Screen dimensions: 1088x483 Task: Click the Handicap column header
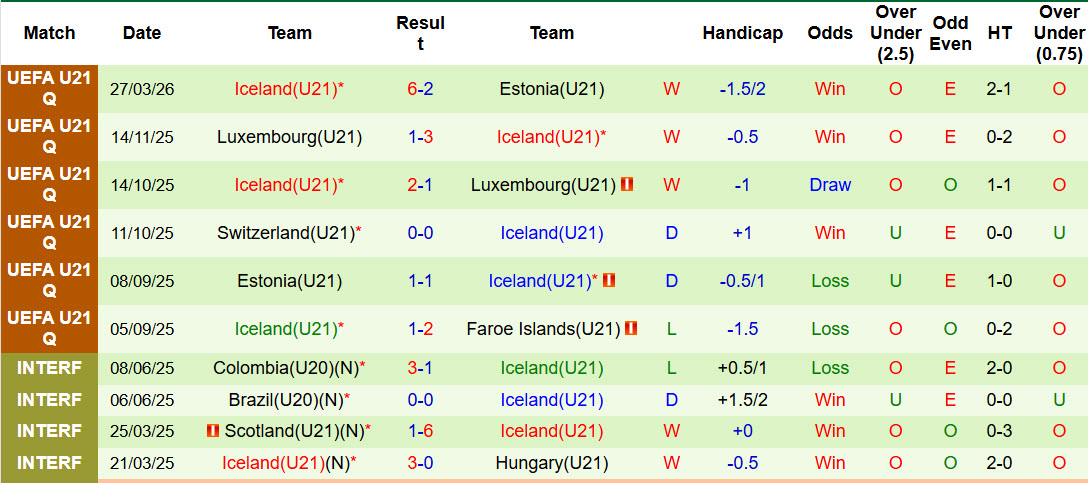pos(742,33)
